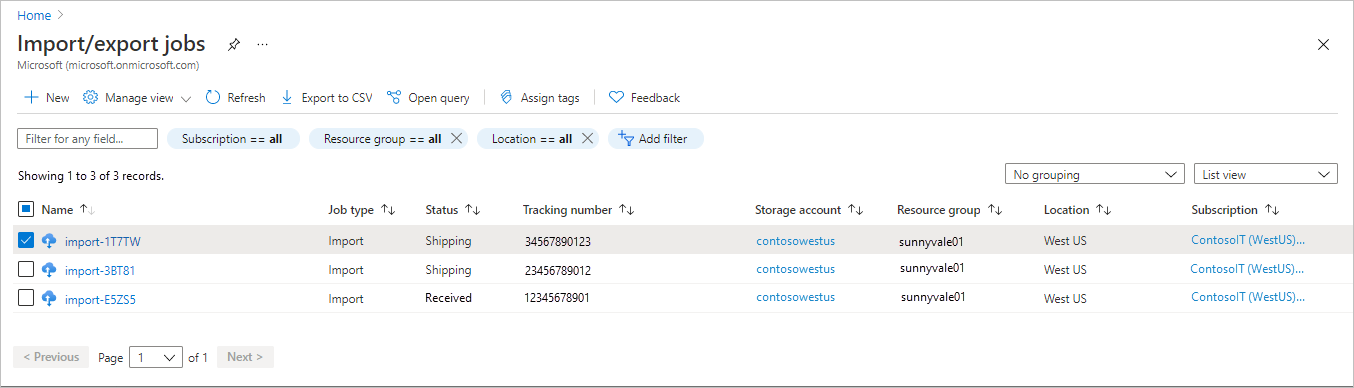
Task: Go to the Next page
Action: [x=245, y=357]
